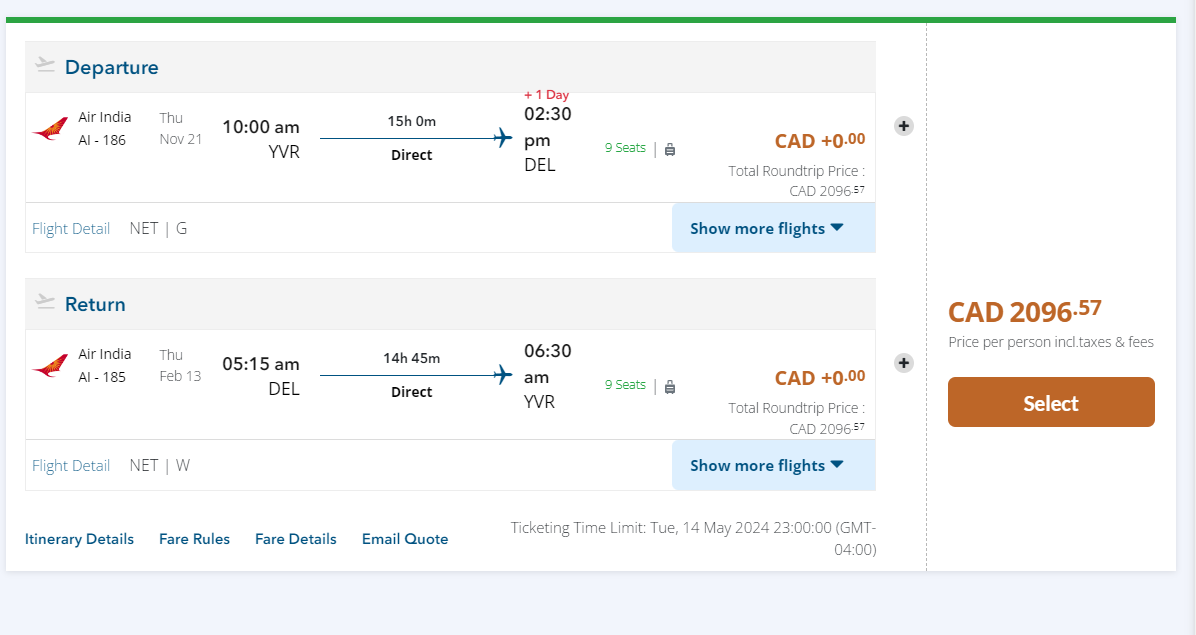
Task: Open Flight Detail for the departure flight
Action: pos(71,228)
